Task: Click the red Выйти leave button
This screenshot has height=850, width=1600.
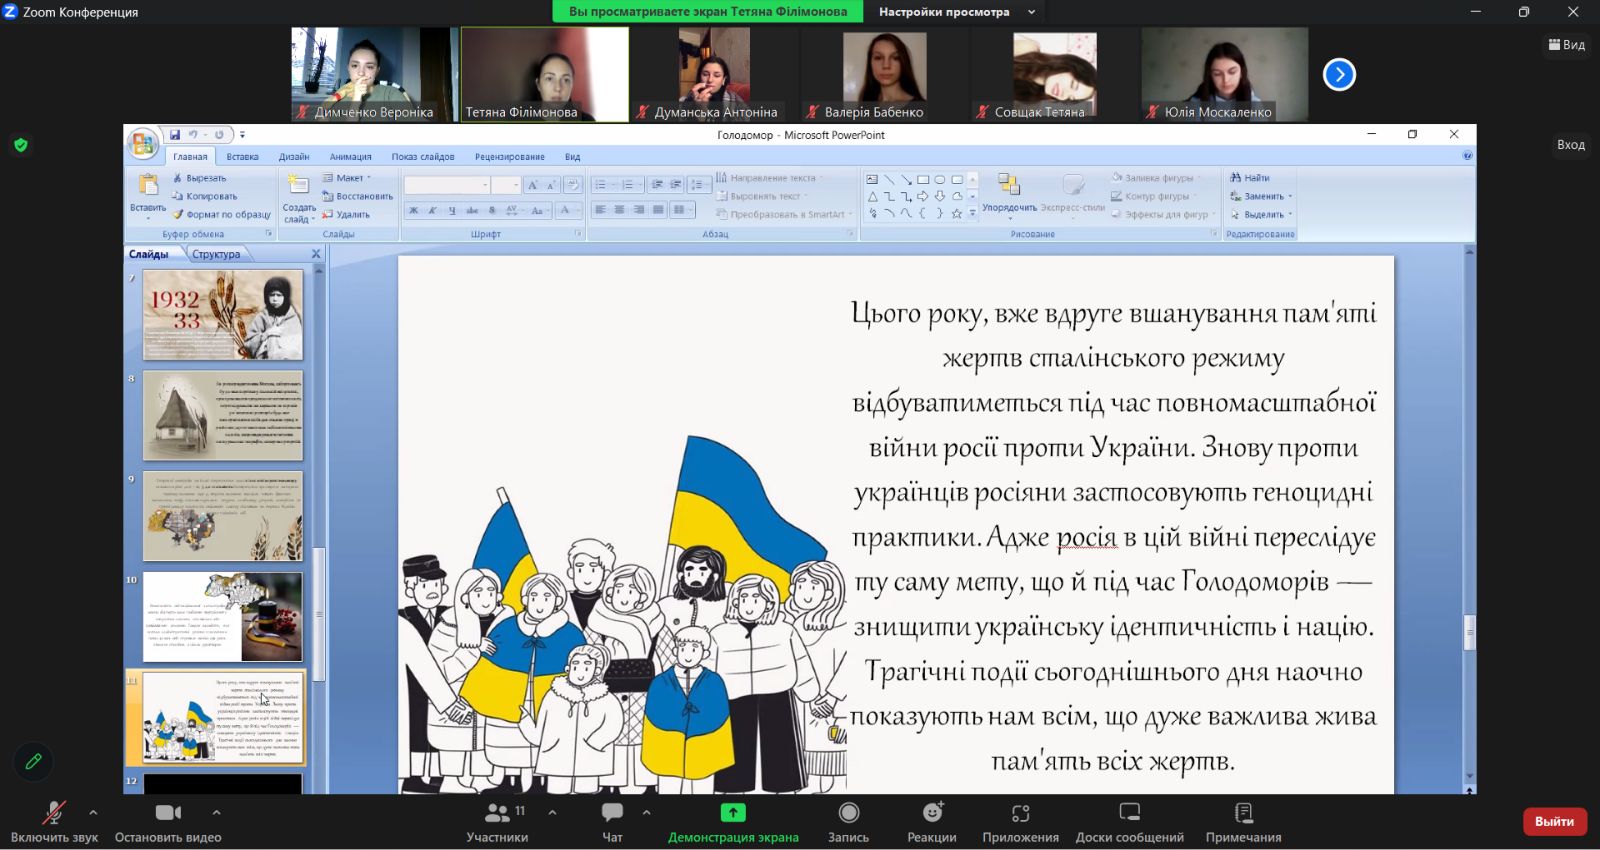Action: pyautogui.click(x=1554, y=821)
